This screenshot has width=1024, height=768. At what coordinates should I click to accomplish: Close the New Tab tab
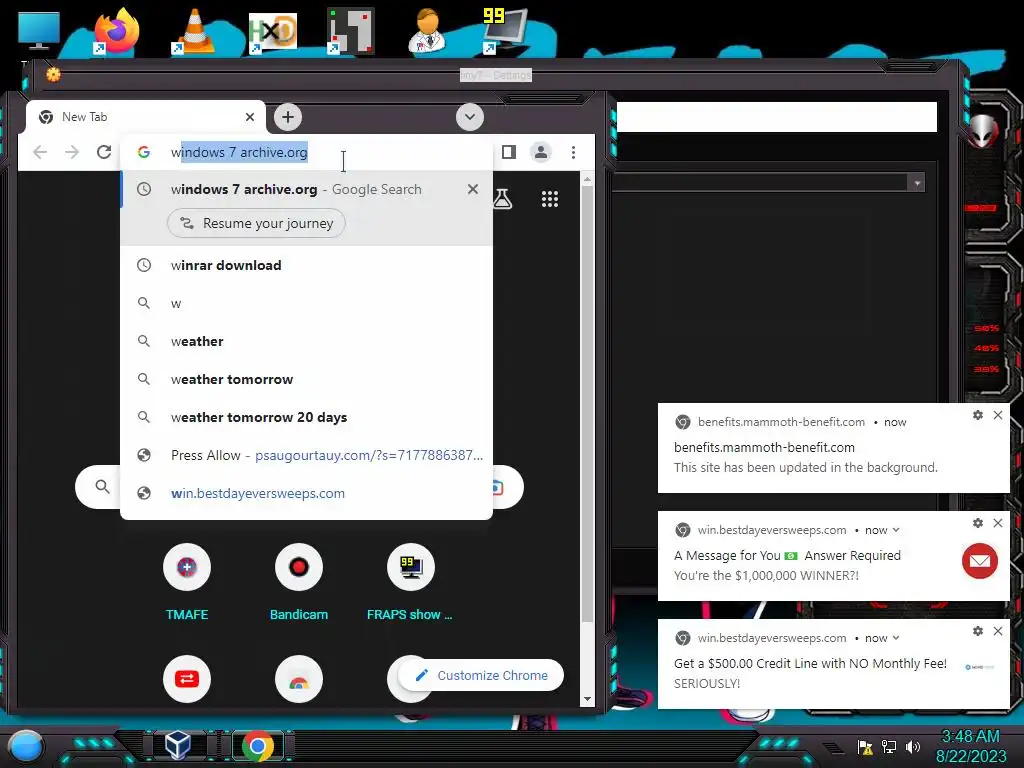(x=249, y=117)
